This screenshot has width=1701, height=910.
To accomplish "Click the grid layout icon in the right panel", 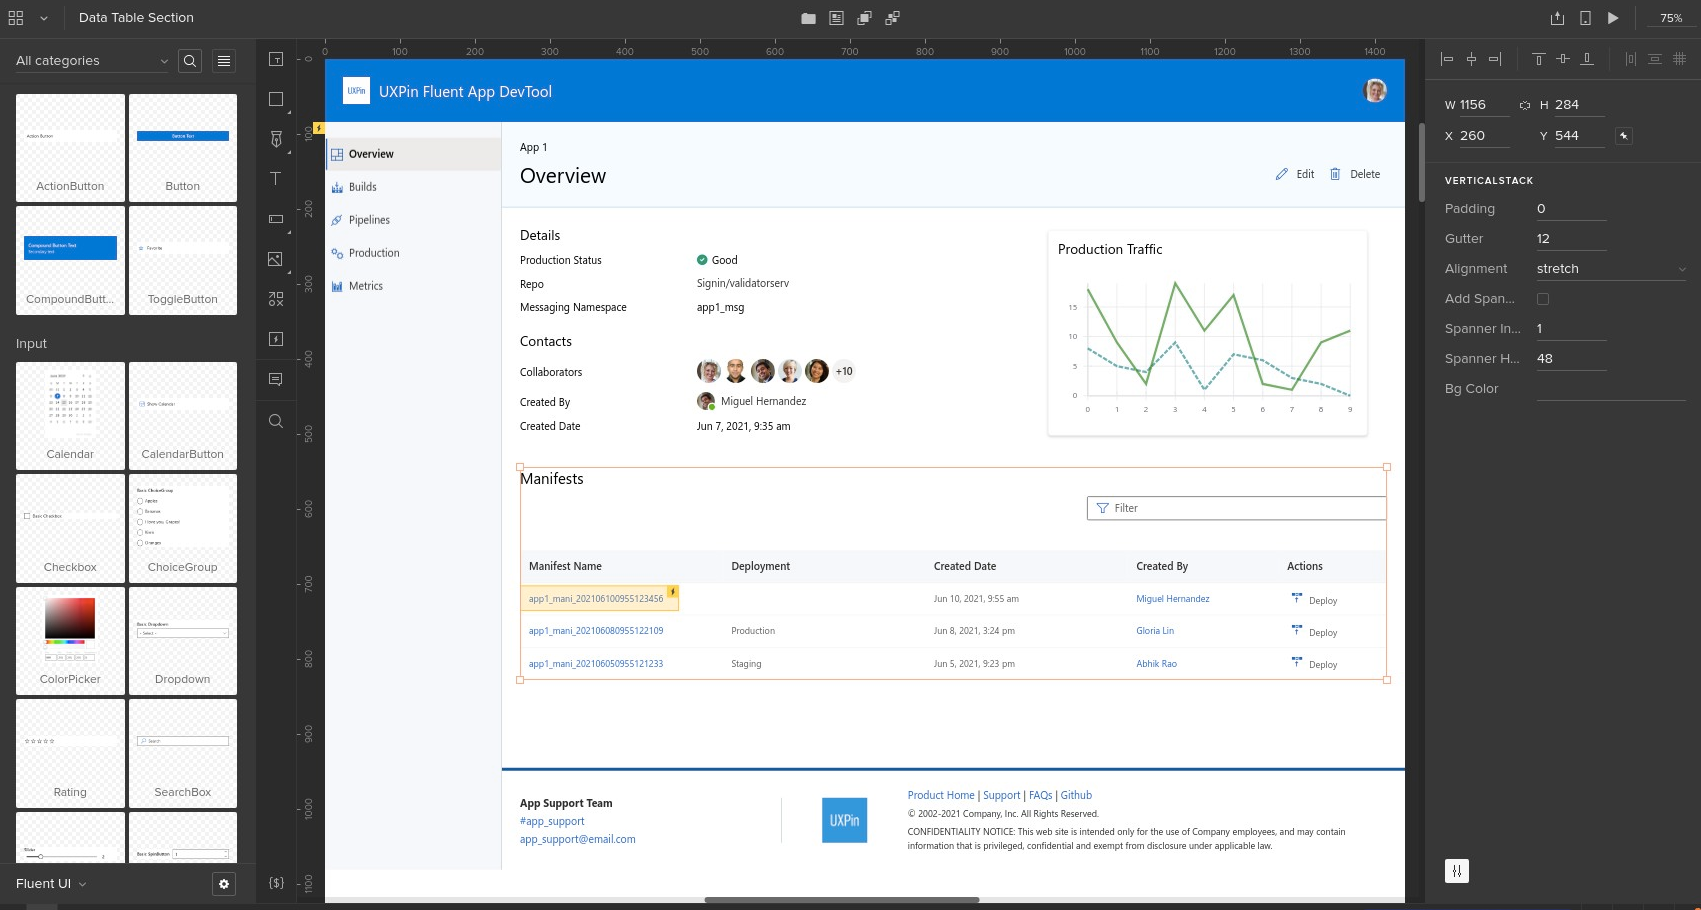I will [1679, 59].
